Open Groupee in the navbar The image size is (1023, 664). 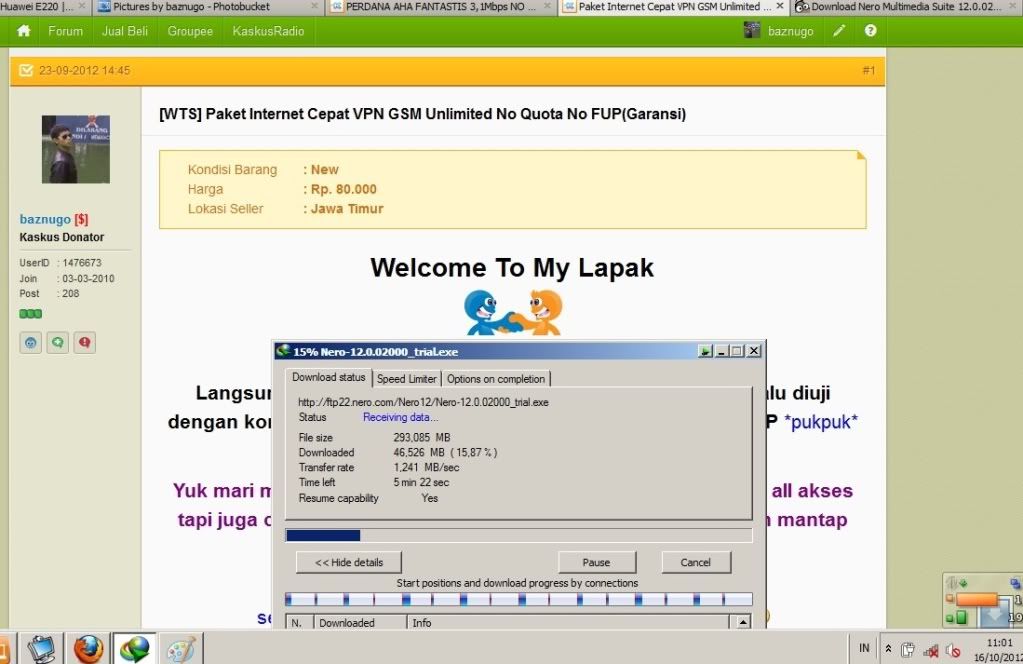190,31
